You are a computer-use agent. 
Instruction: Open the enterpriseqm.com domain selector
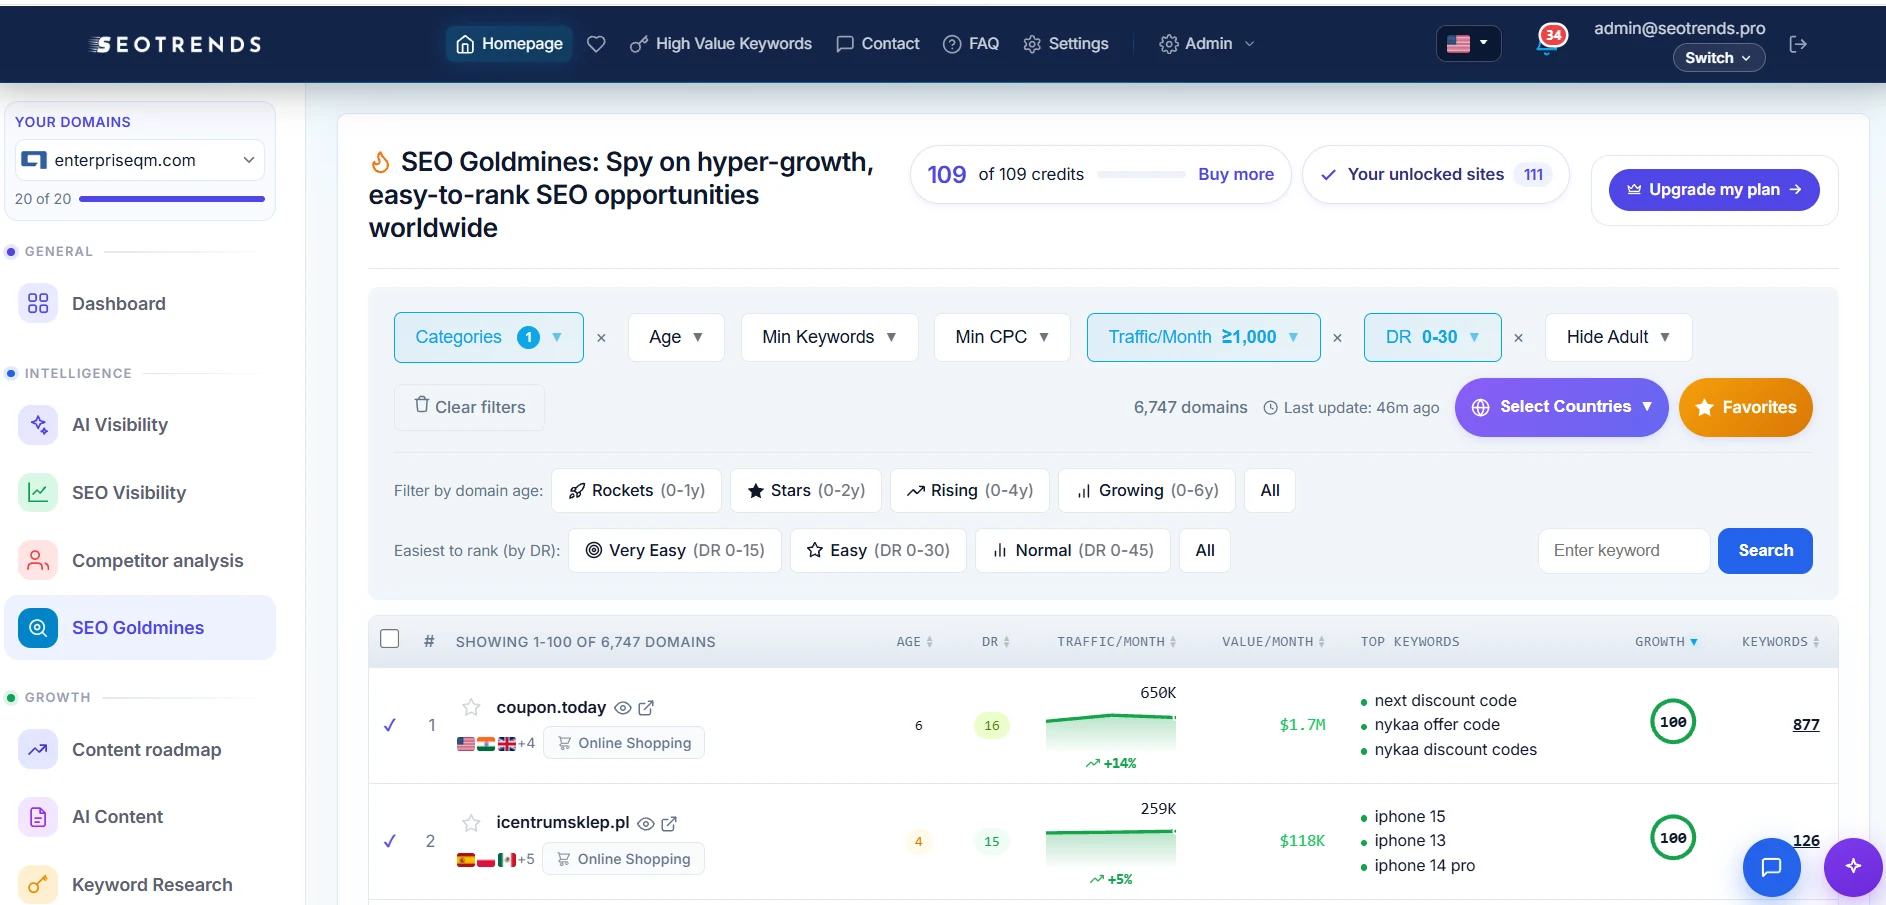click(140, 160)
